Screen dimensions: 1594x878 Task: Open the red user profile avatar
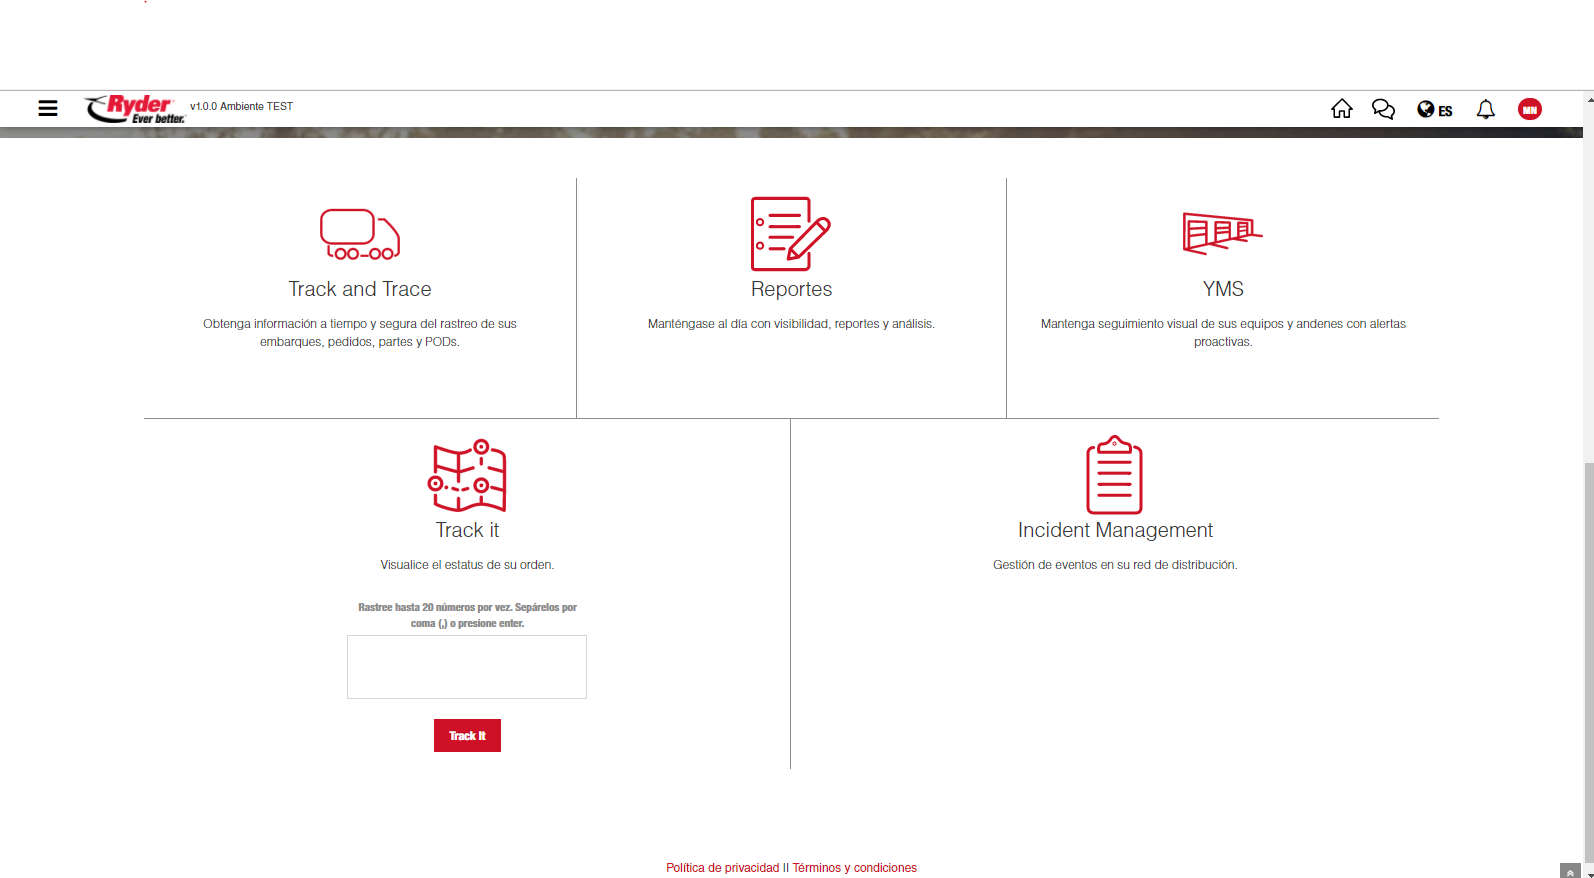click(x=1529, y=109)
